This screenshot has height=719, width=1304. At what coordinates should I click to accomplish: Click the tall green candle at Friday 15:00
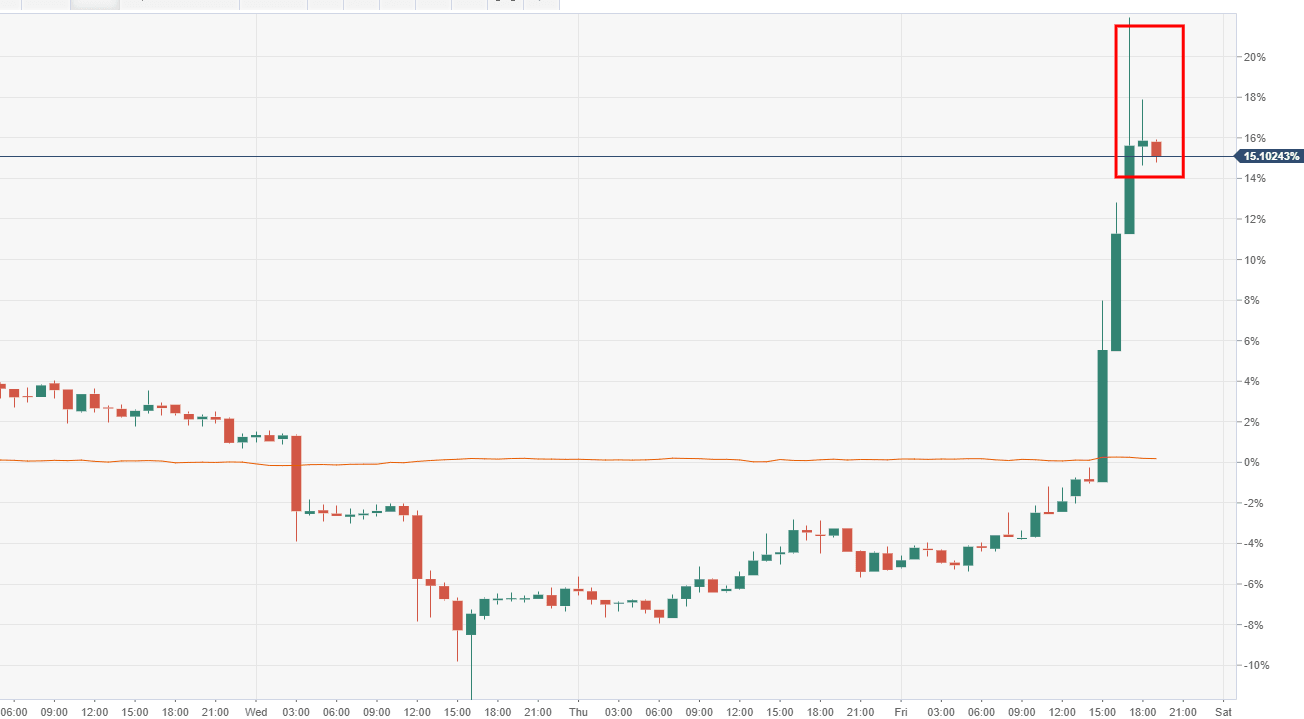pyautogui.click(x=1102, y=415)
